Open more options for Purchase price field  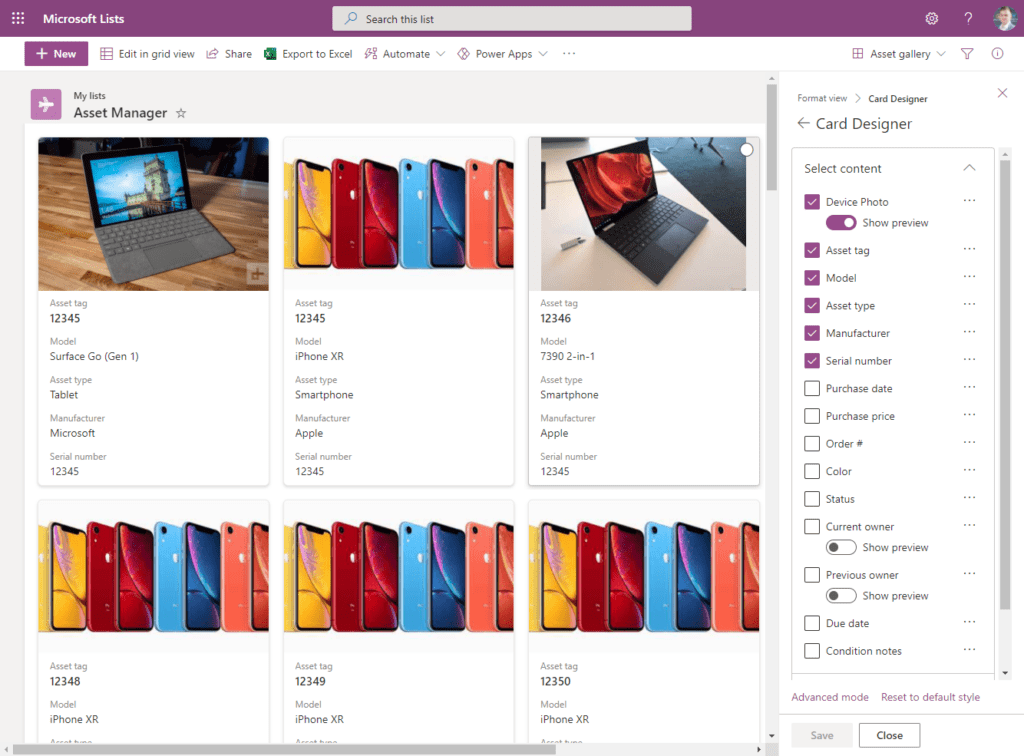click(x=969, y=415)
